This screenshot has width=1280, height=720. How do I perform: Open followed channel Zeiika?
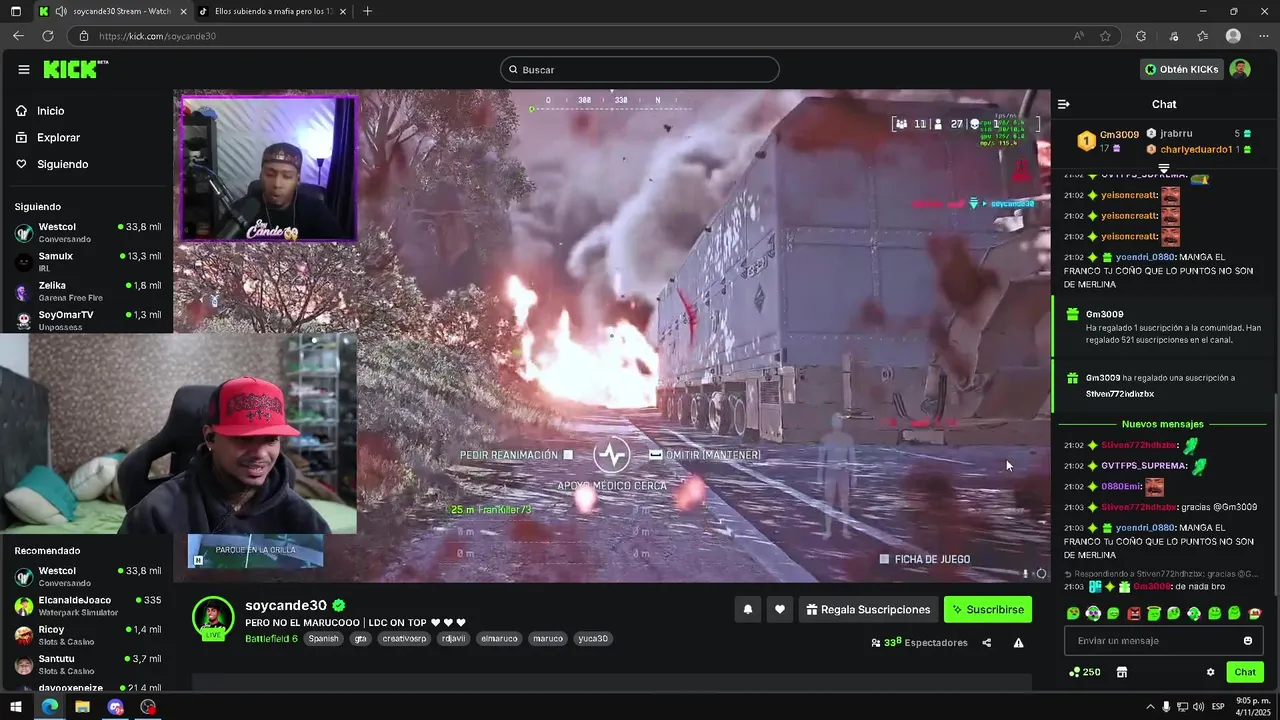tap(87, 291)
